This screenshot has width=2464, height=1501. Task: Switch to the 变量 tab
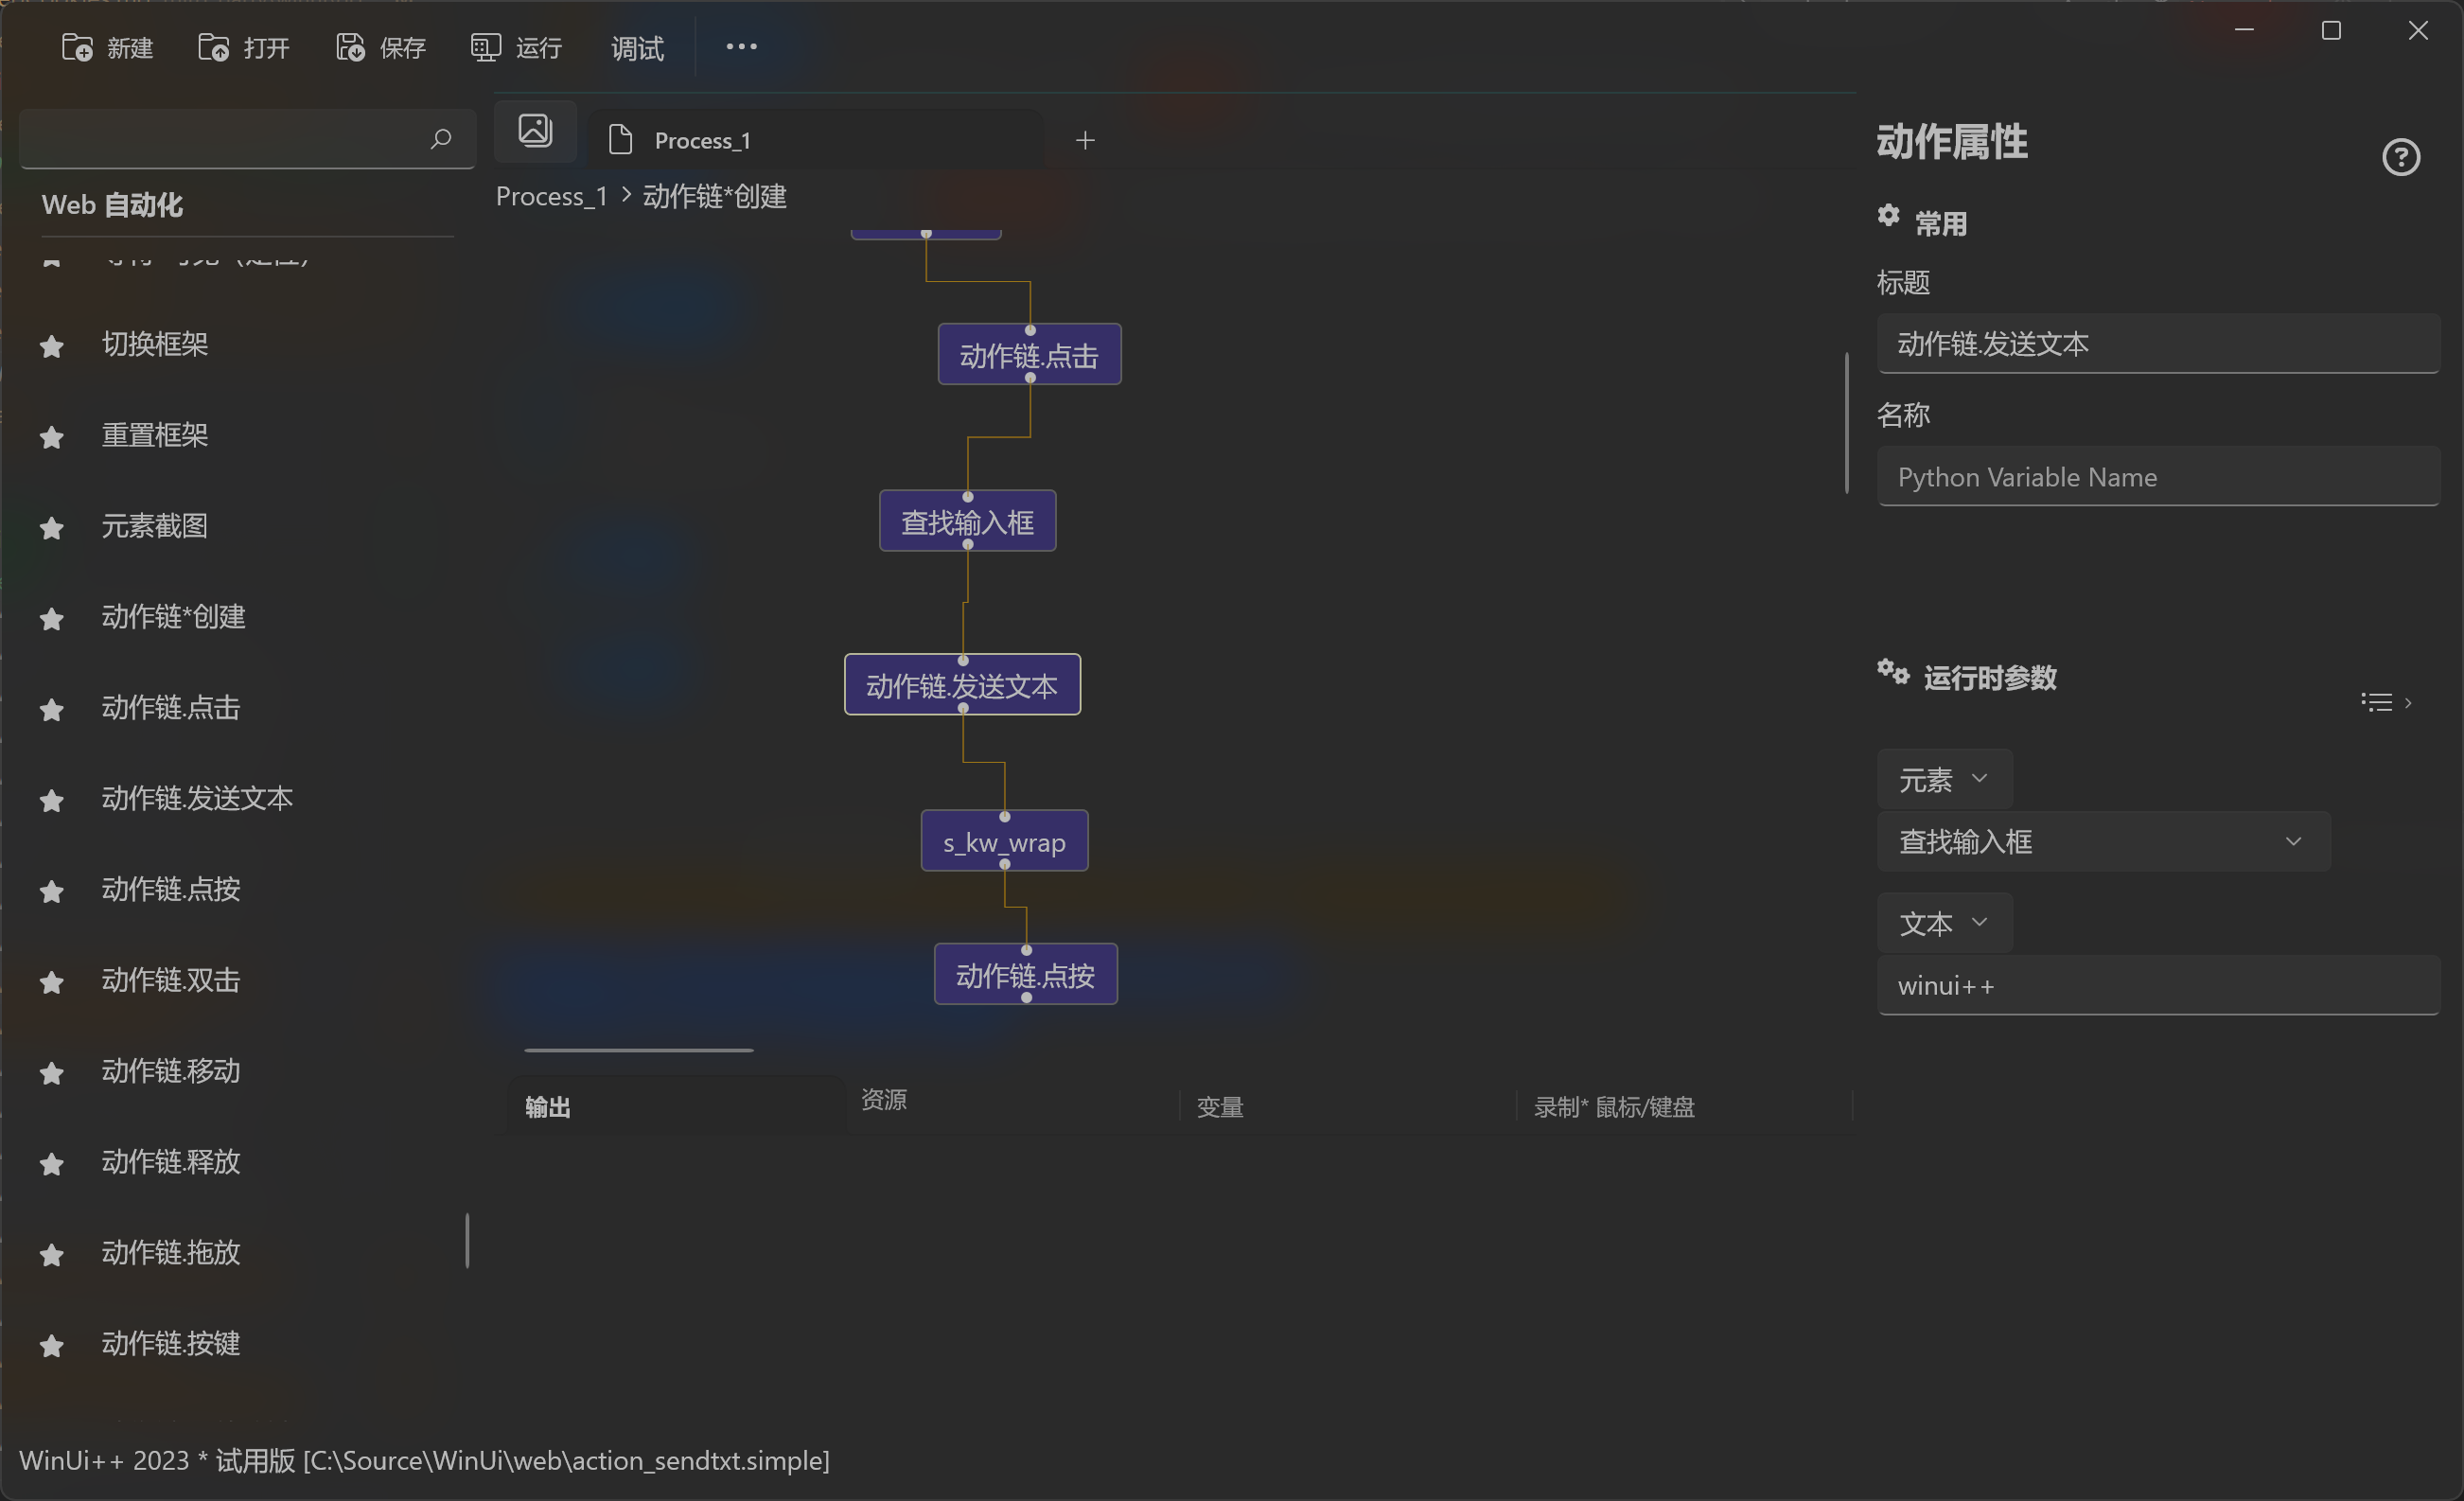click(1220, 1107)
